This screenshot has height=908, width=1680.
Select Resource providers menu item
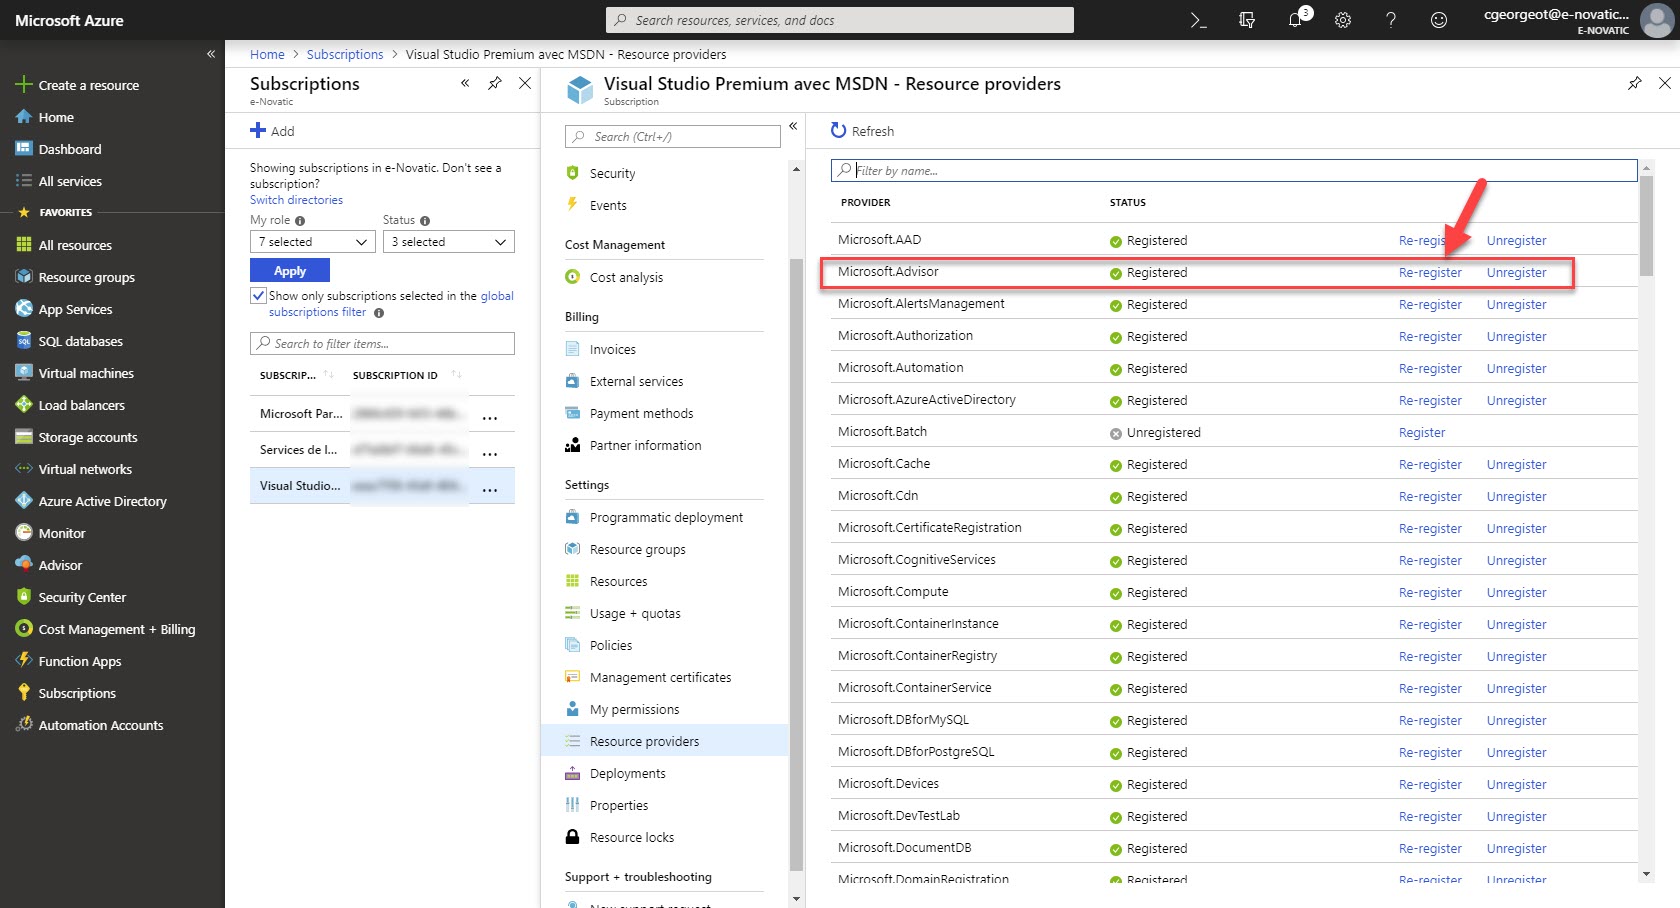(x=665, y=741)
